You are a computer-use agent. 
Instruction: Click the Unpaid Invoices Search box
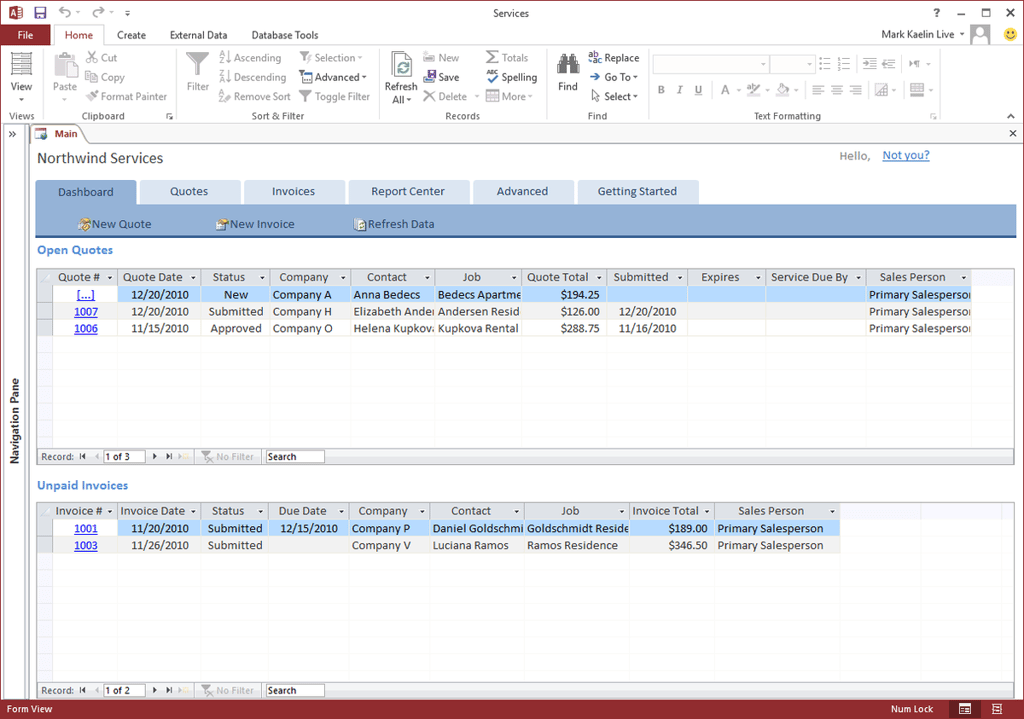[x=295, y=690]
